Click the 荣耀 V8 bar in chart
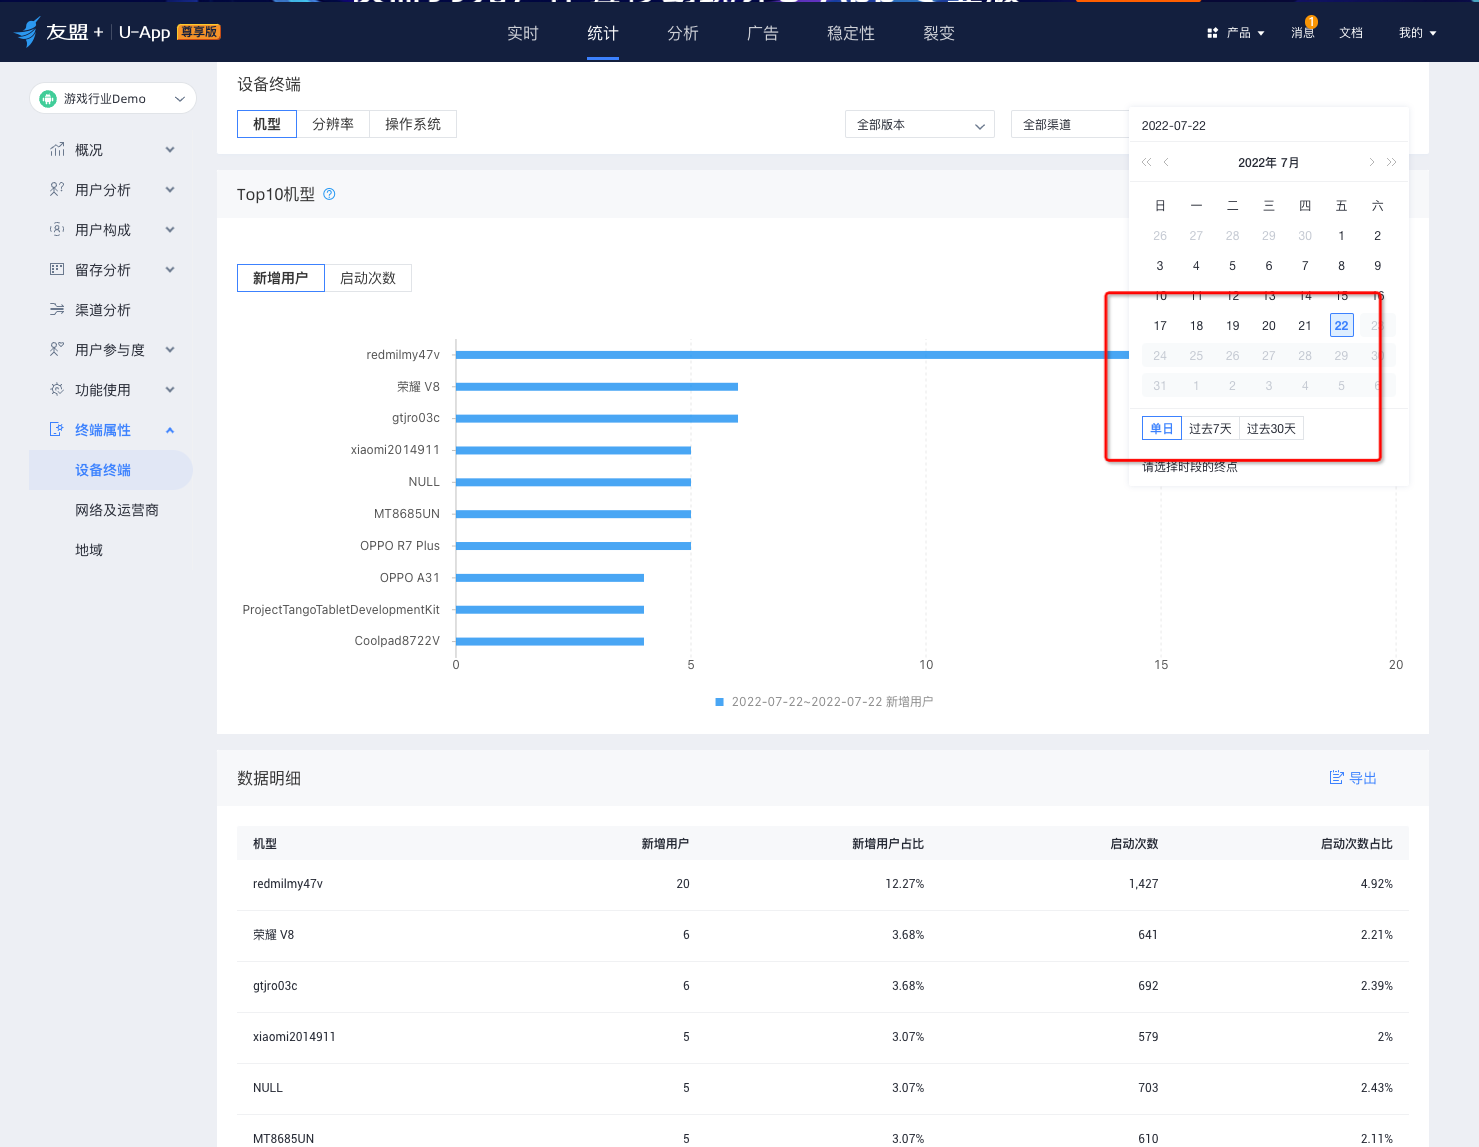The image size is (1479, 1147). (x=597, y=387)
